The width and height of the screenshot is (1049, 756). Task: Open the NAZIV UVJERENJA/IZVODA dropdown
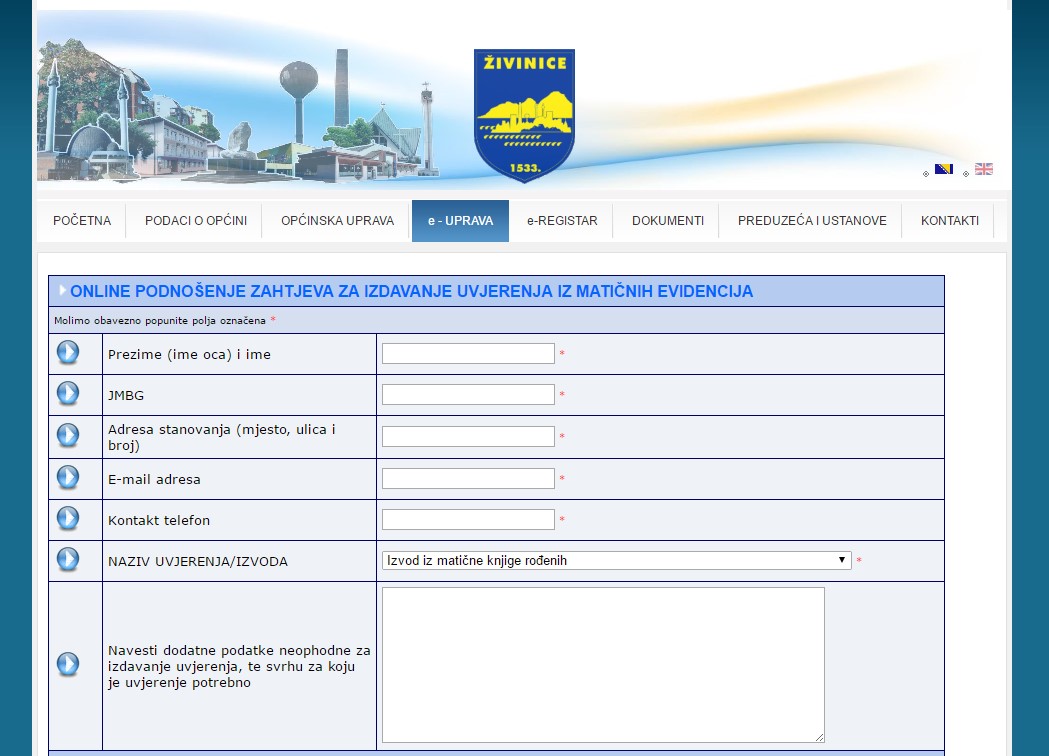(x=616, y=561)
